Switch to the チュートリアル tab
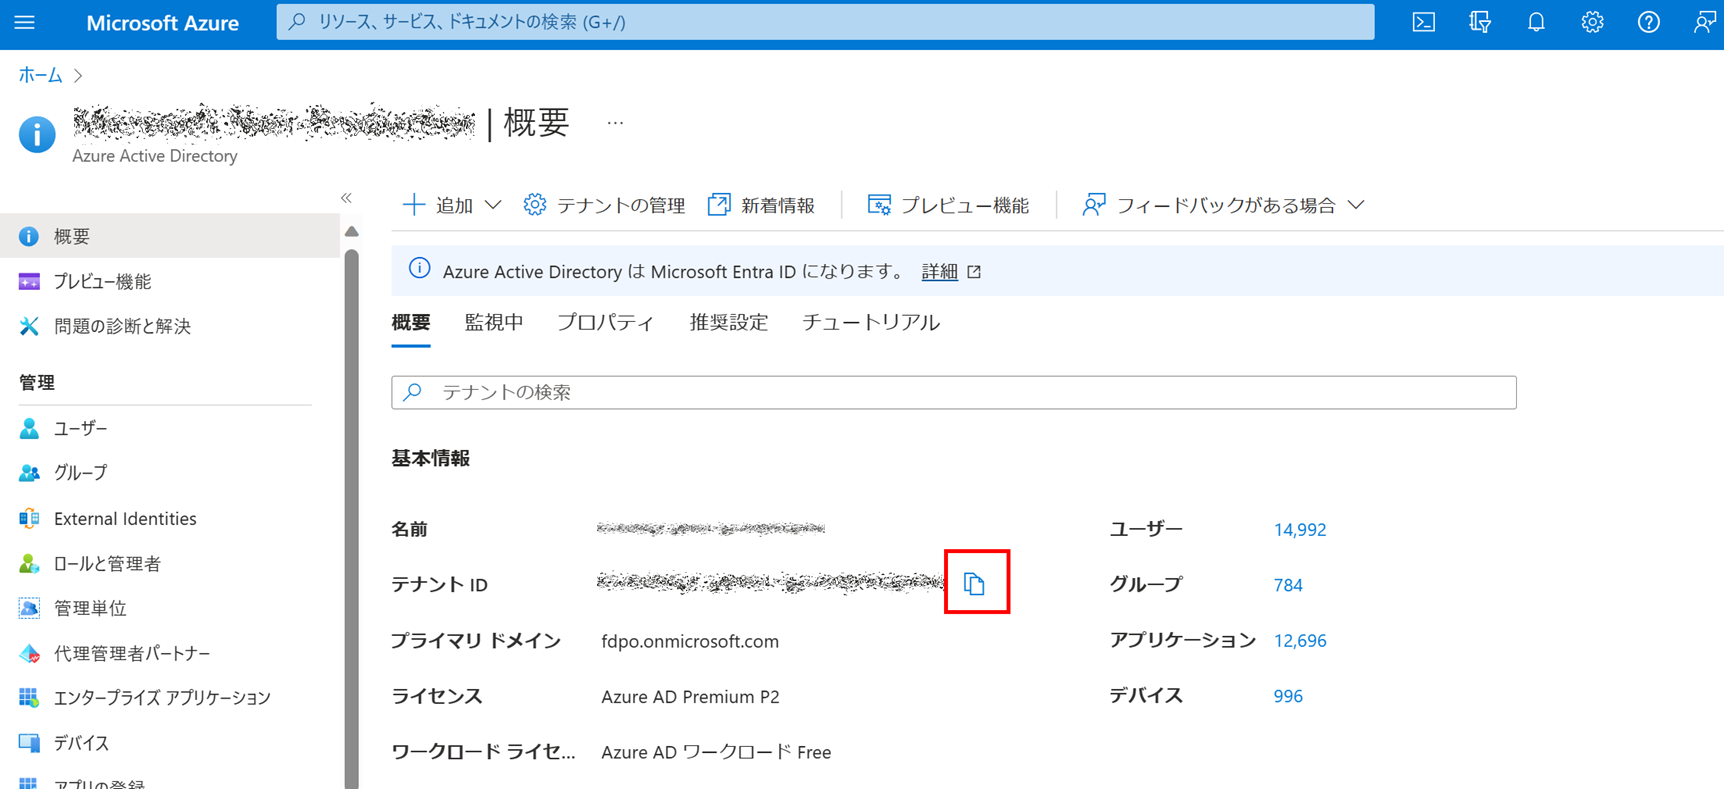The width and height of the screenshot is (1724, 789). [871, 323]
